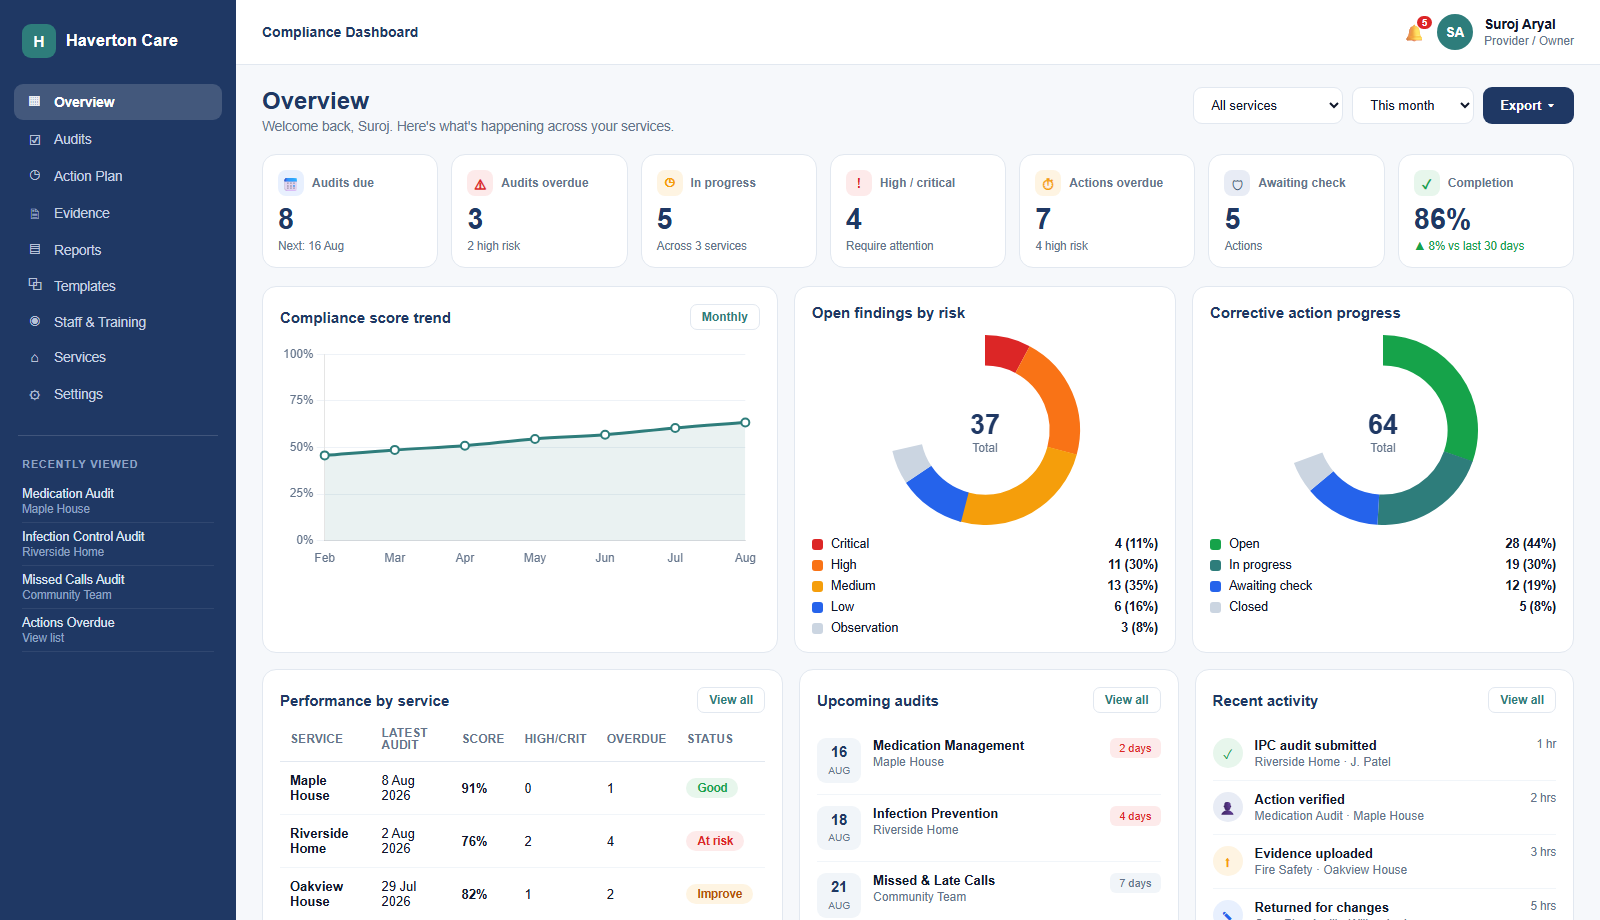The image size is (1600, 920).
Task: Open the SA user avatar
Action: click(1455, 32)
